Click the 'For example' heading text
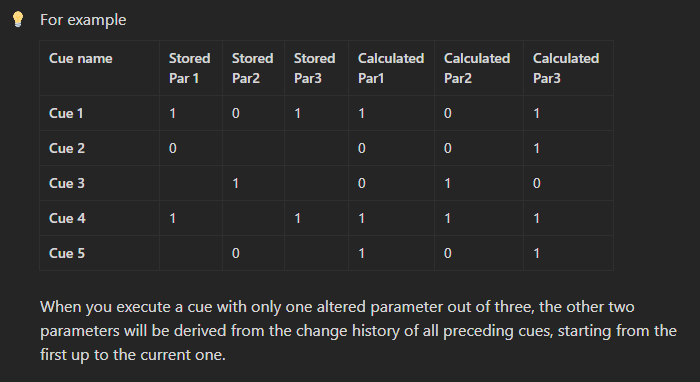The width and height of the screenshot is (700, 382). (x=83, y=20)
